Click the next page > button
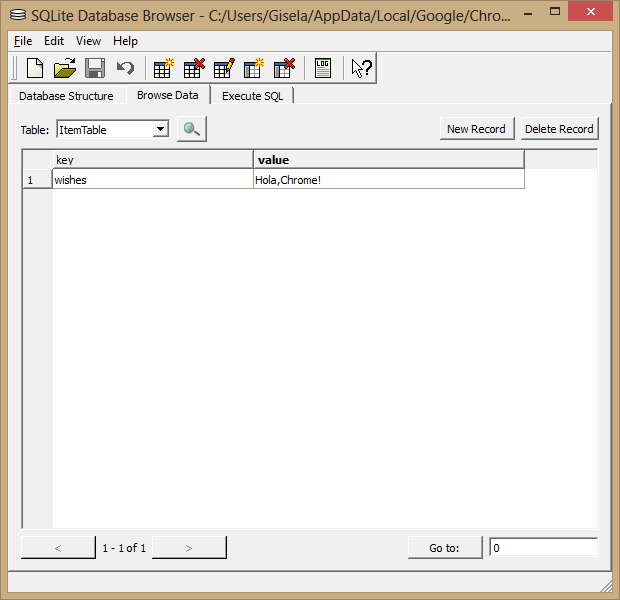Screen dimensions: 620x600 point(189,548)
